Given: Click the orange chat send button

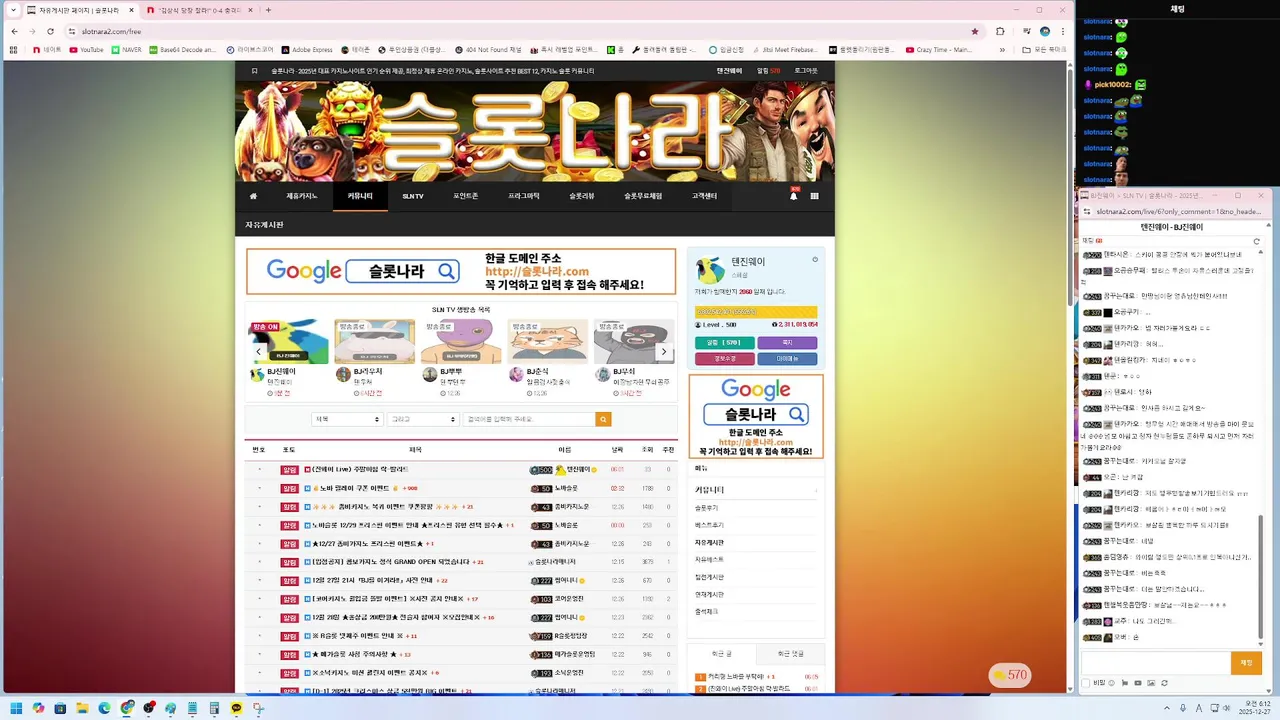Looking at the screenshot, I should click(x=1246, y=663).
